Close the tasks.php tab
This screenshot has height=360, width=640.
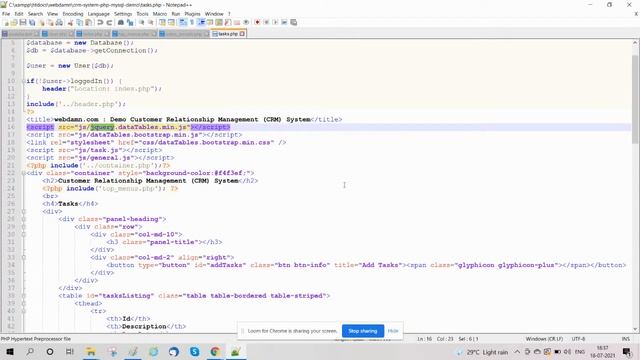242,34
